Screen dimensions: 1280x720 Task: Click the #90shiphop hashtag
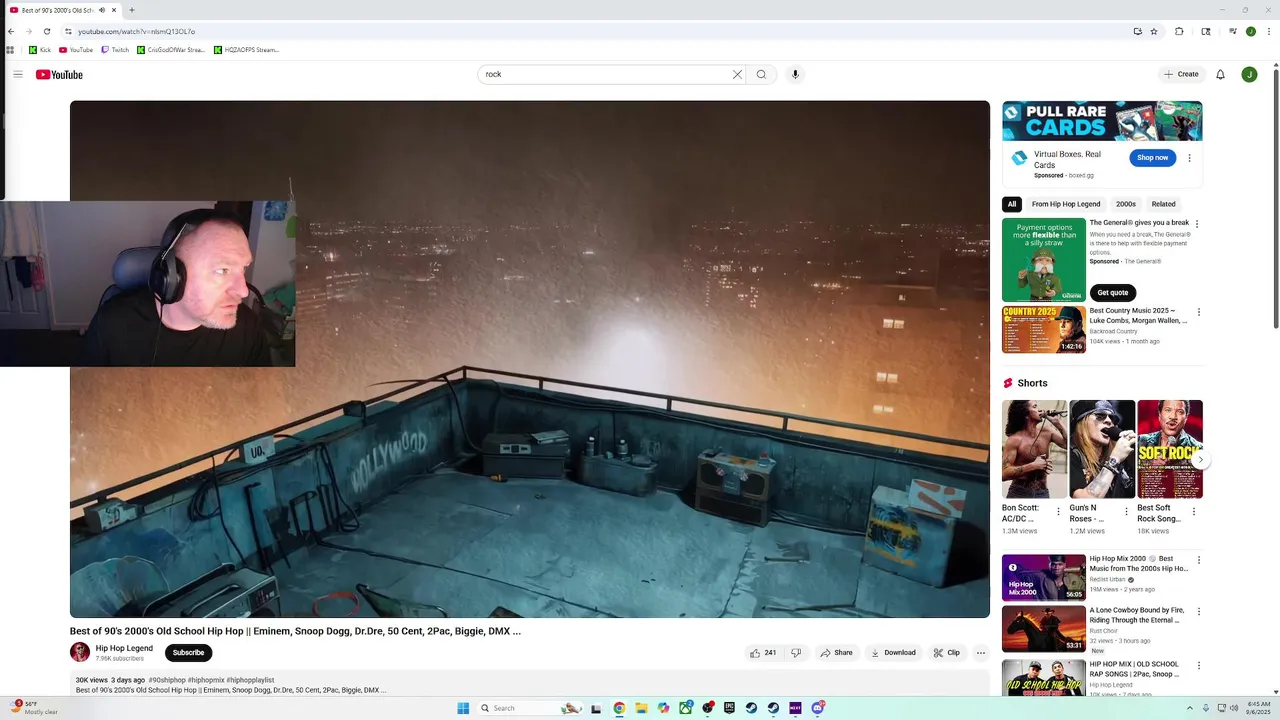tap(167, 680)
